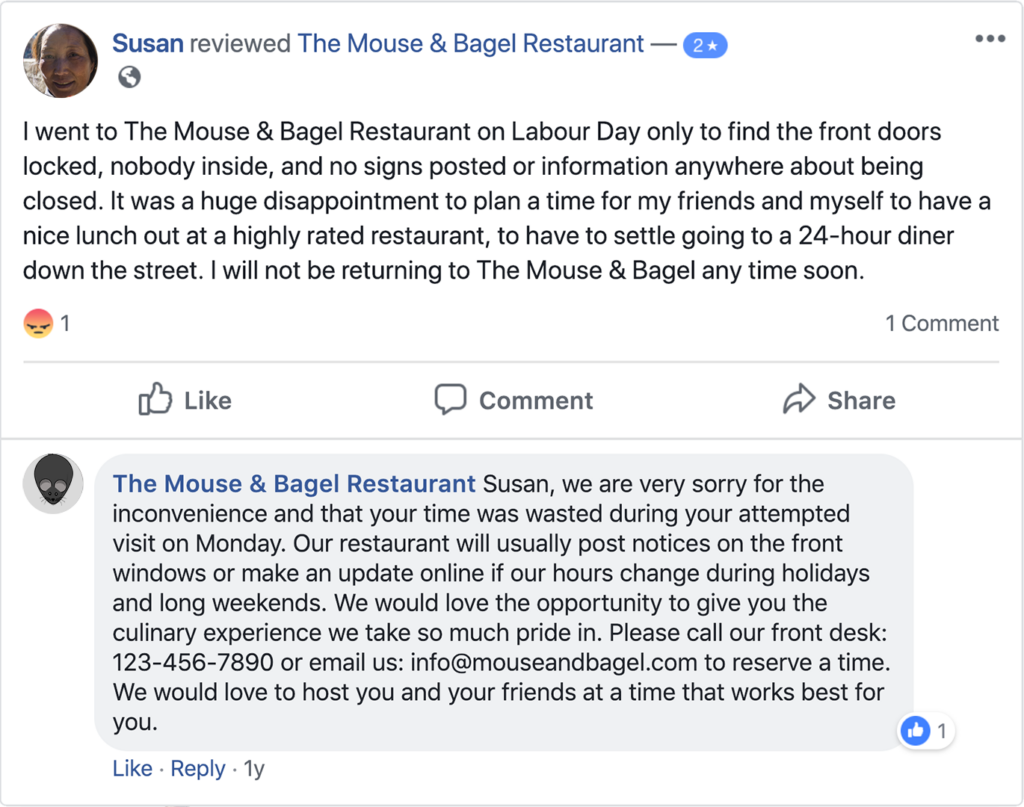Click the Comment speech bubble icon

(450, 400)
